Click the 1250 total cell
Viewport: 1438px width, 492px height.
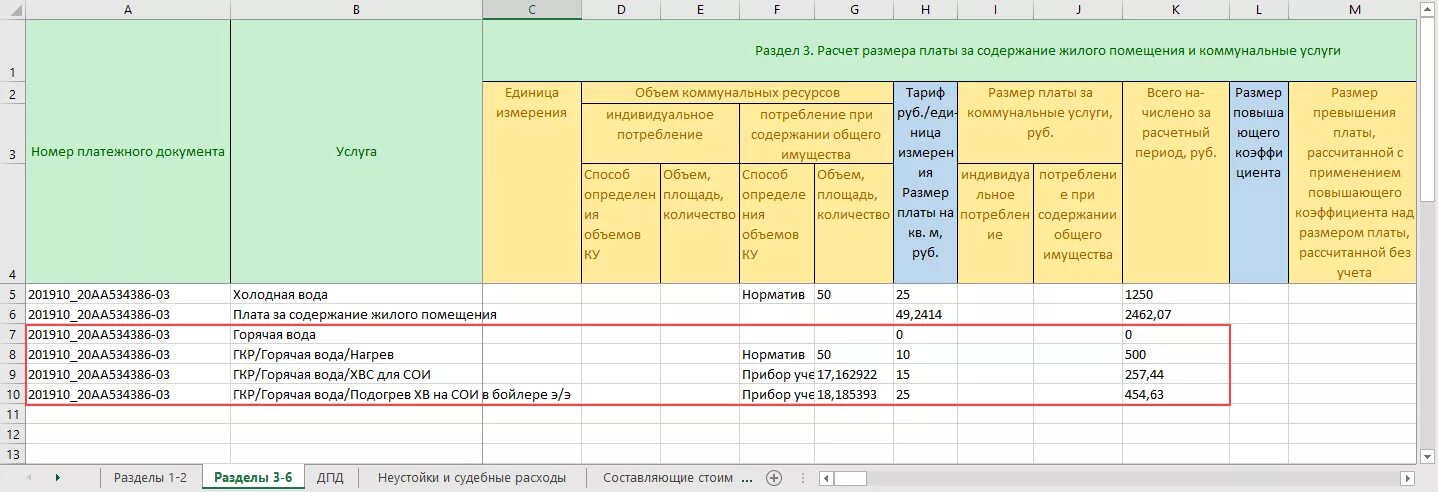coord(1176,294)
